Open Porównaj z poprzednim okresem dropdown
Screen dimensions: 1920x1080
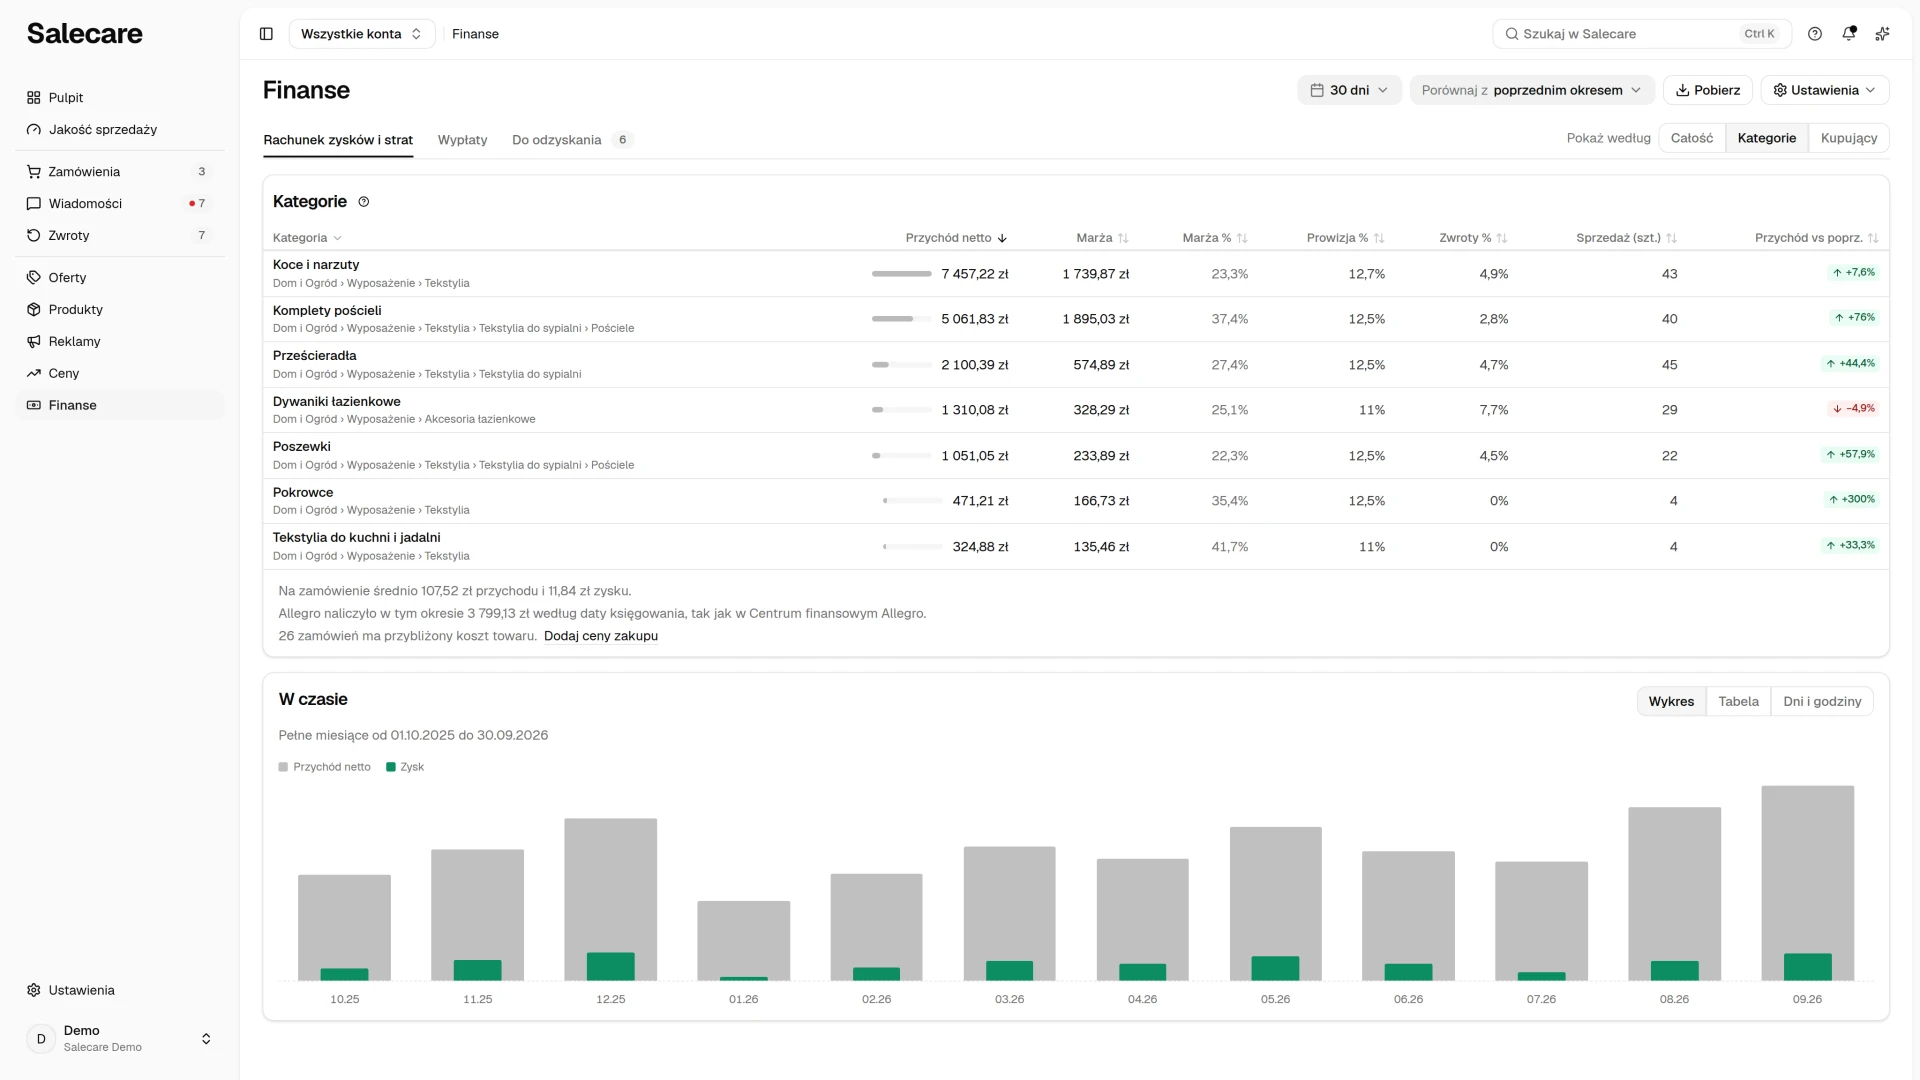(1532, 90)
